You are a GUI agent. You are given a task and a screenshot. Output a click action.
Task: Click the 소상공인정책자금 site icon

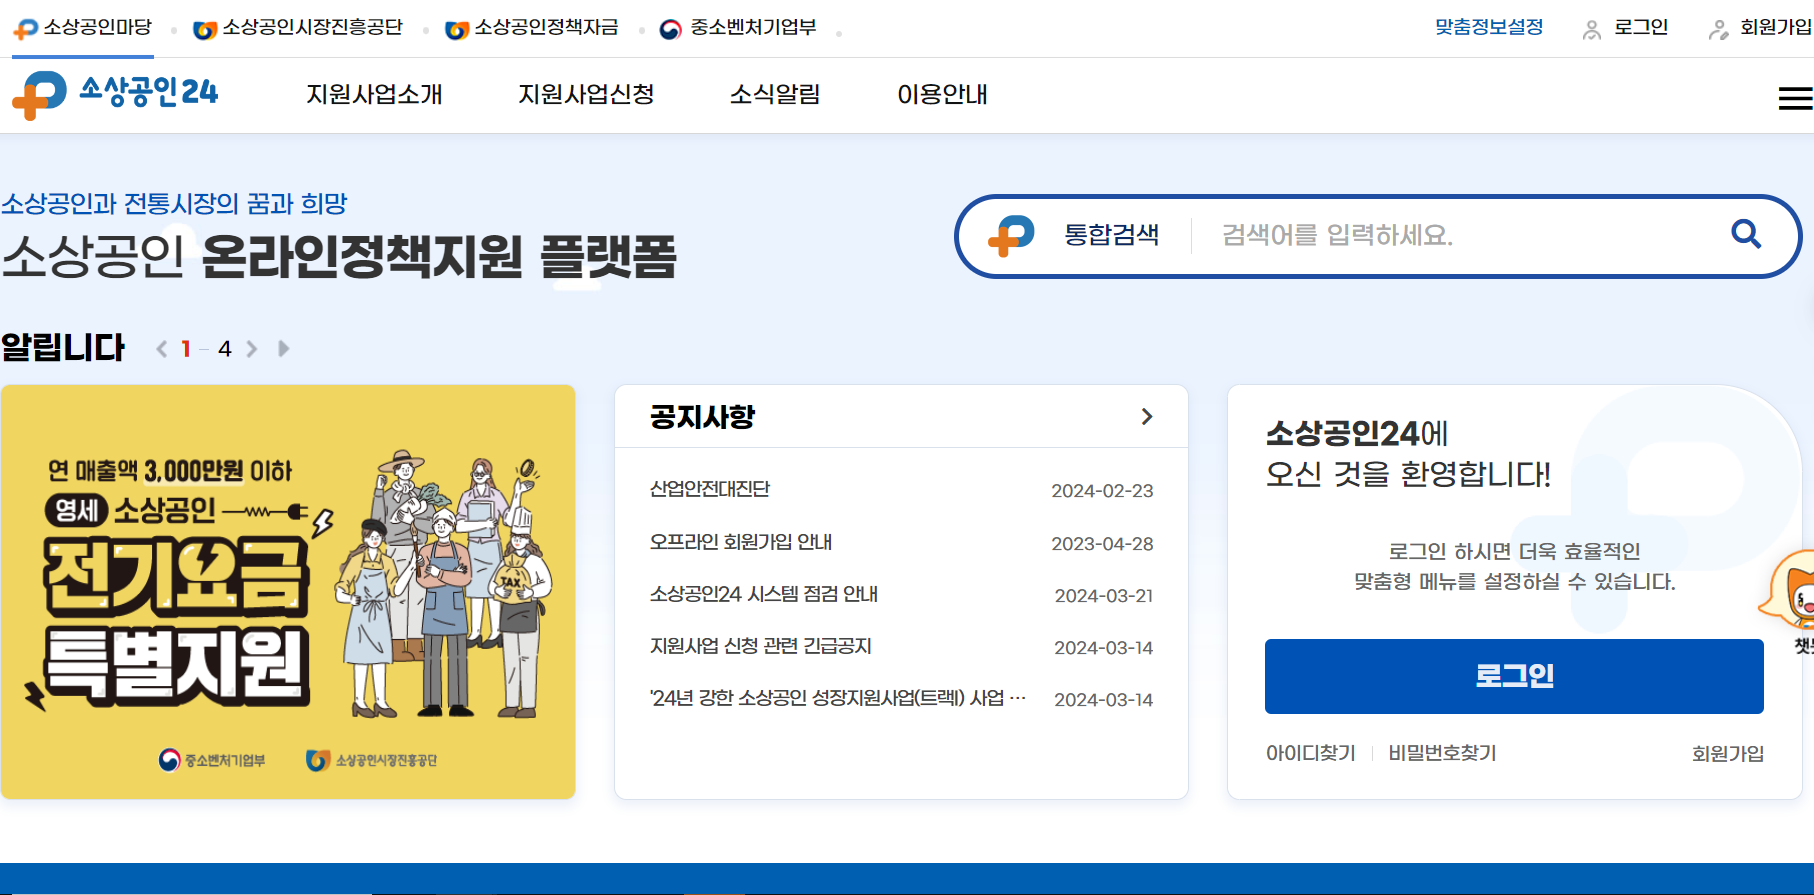[457, 30]
